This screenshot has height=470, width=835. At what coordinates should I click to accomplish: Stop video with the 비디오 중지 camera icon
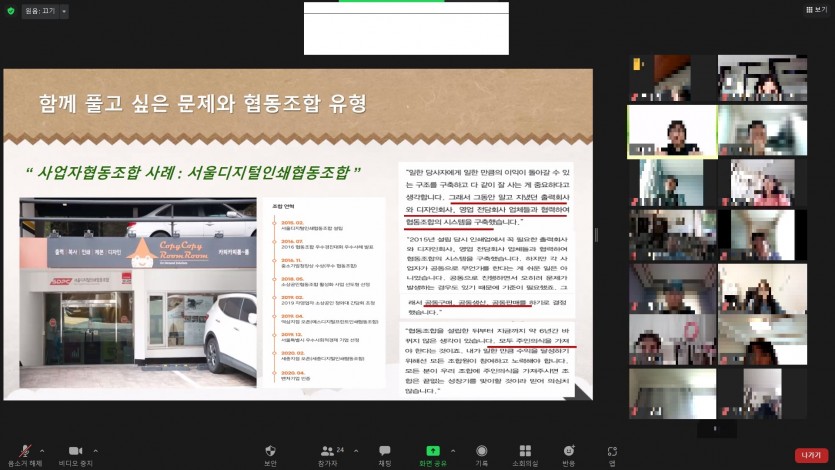(75, 451)
